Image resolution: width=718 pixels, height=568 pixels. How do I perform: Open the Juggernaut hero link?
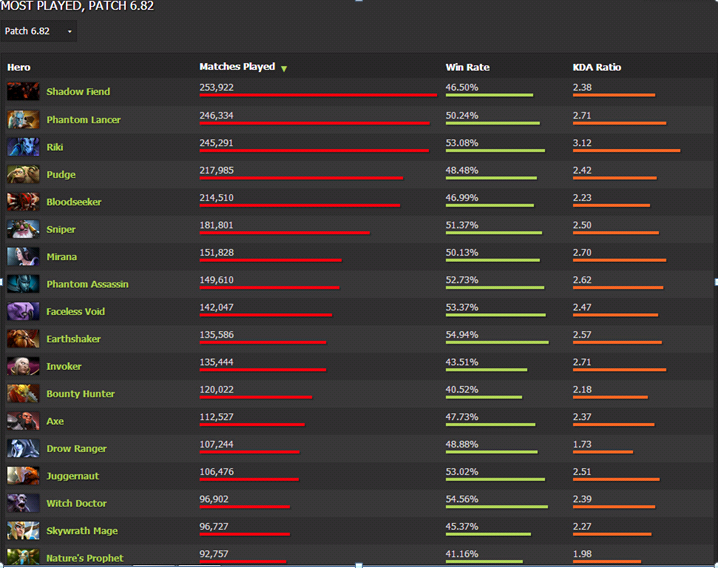pos(72,476)
